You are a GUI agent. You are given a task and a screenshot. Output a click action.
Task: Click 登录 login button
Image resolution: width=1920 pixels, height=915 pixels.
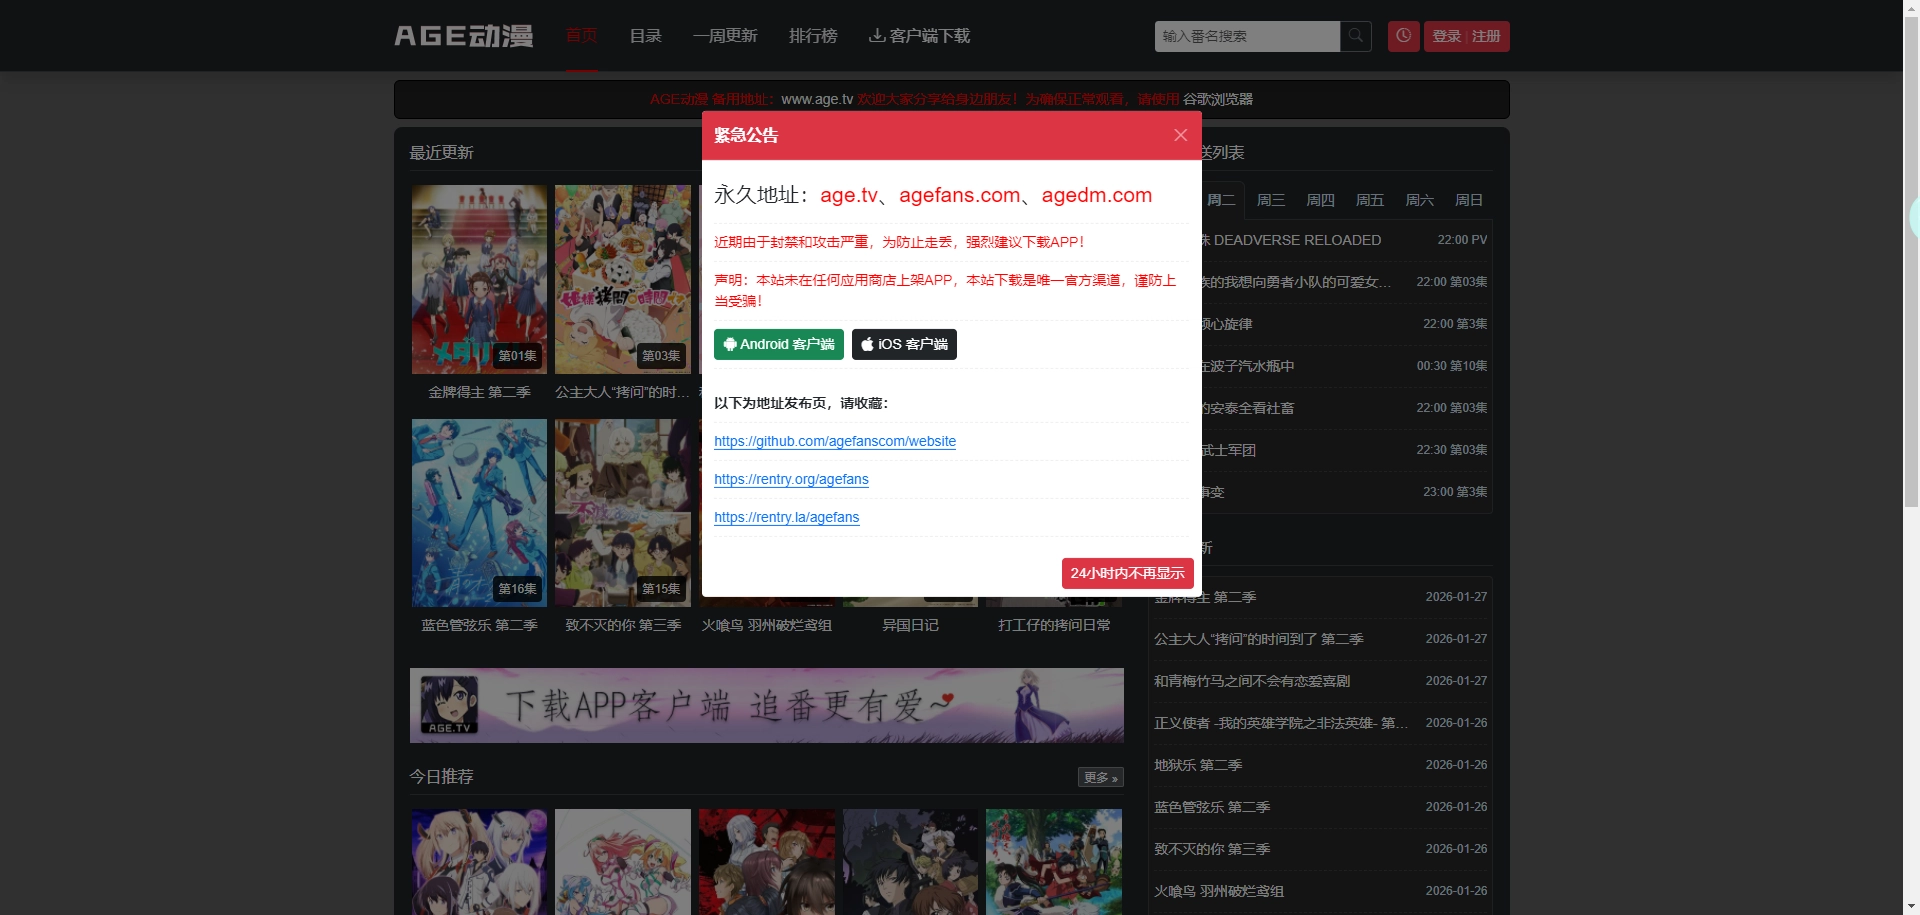click(1446, 36)
